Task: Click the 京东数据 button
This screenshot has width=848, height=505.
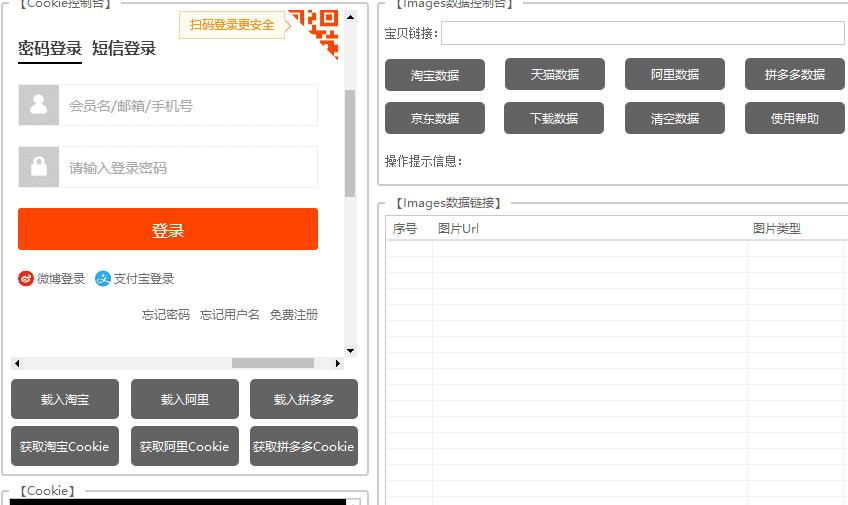Action: coord(435,118)
